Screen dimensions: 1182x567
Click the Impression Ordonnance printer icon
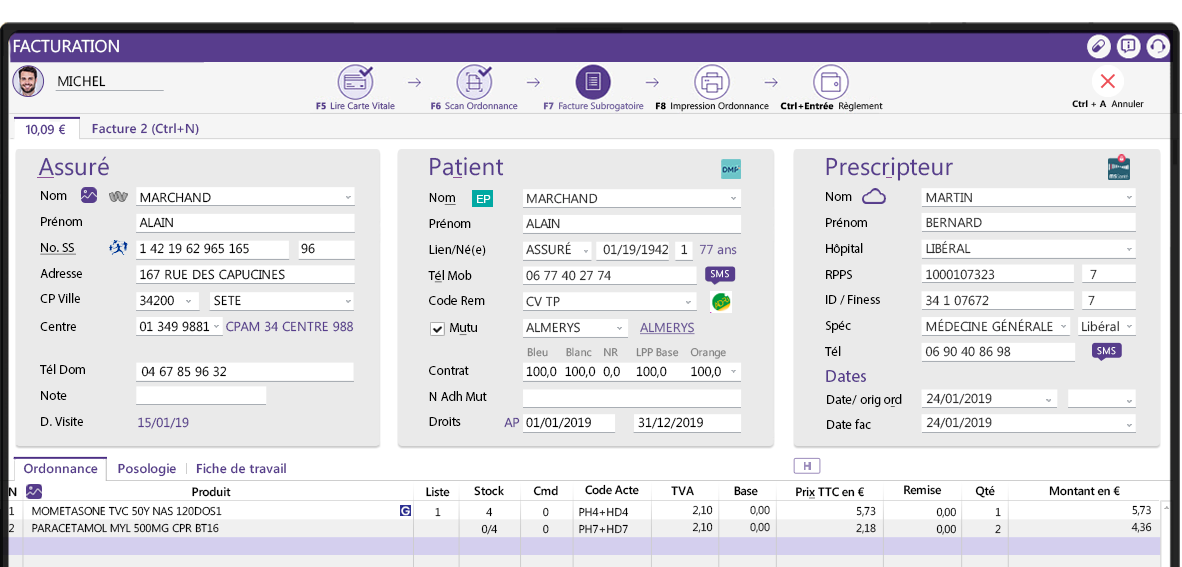[x=712, y=81]
